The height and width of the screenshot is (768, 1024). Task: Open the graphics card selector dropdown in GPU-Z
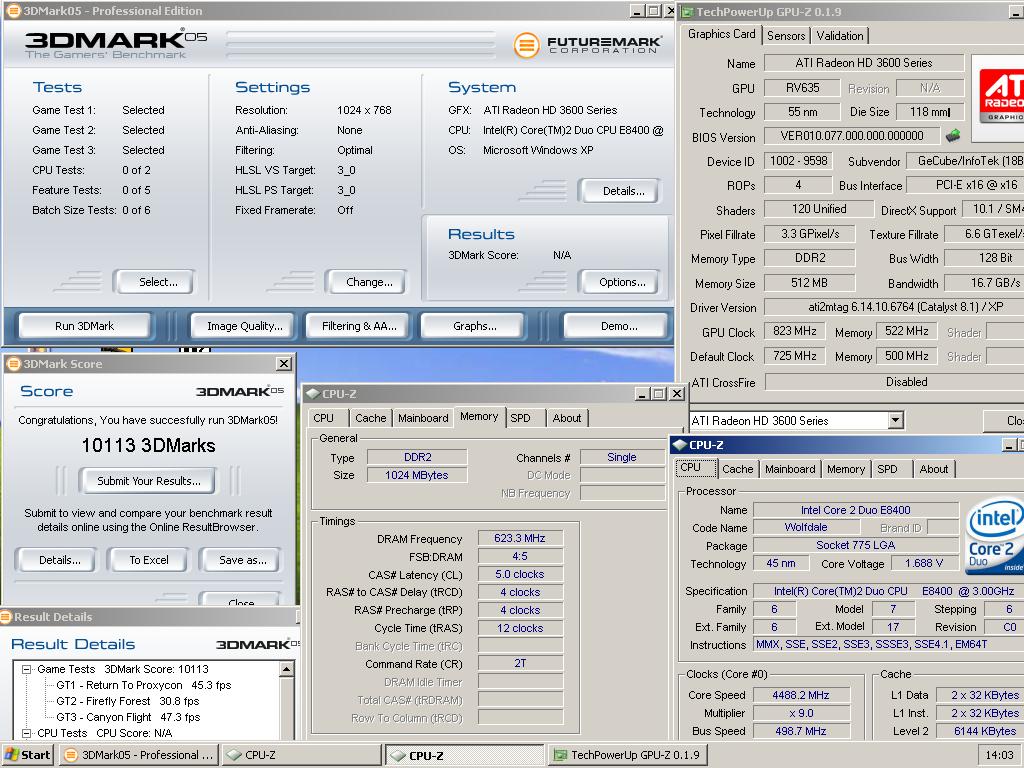tap(896, 421)
